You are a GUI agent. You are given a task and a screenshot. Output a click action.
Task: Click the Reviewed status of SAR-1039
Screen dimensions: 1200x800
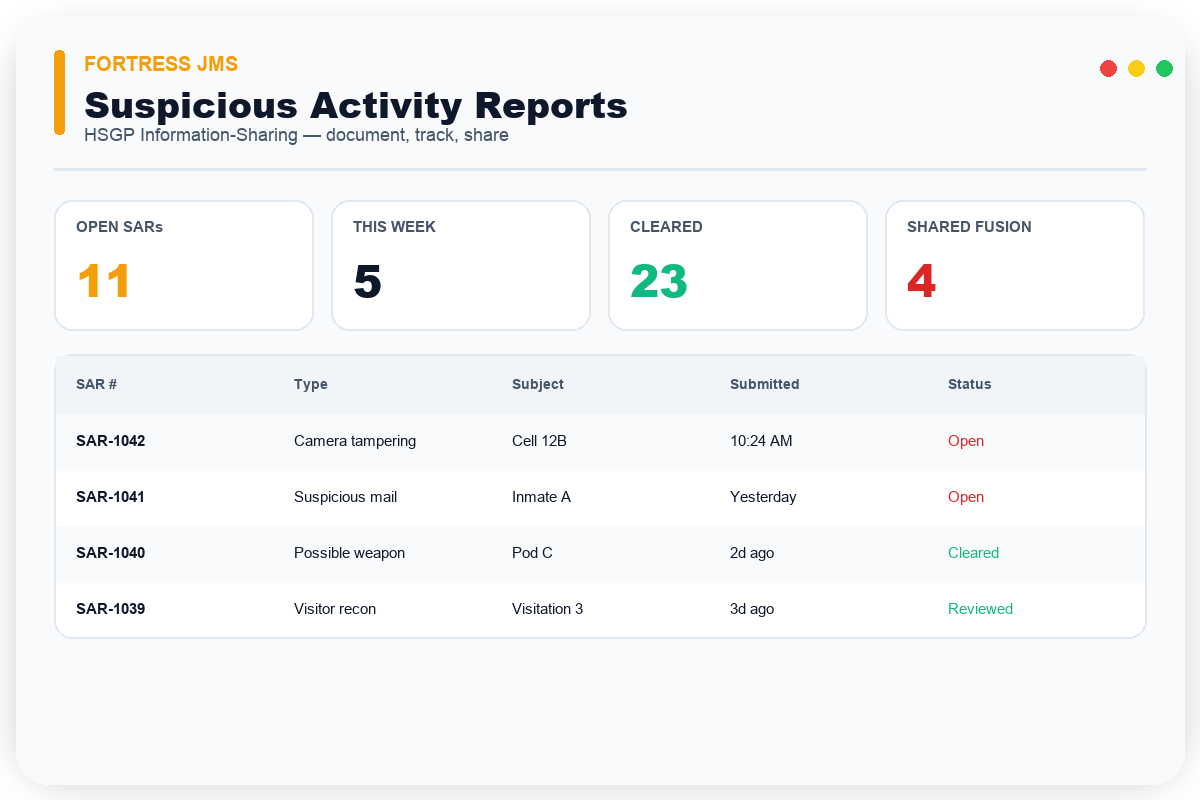[981, 609]
